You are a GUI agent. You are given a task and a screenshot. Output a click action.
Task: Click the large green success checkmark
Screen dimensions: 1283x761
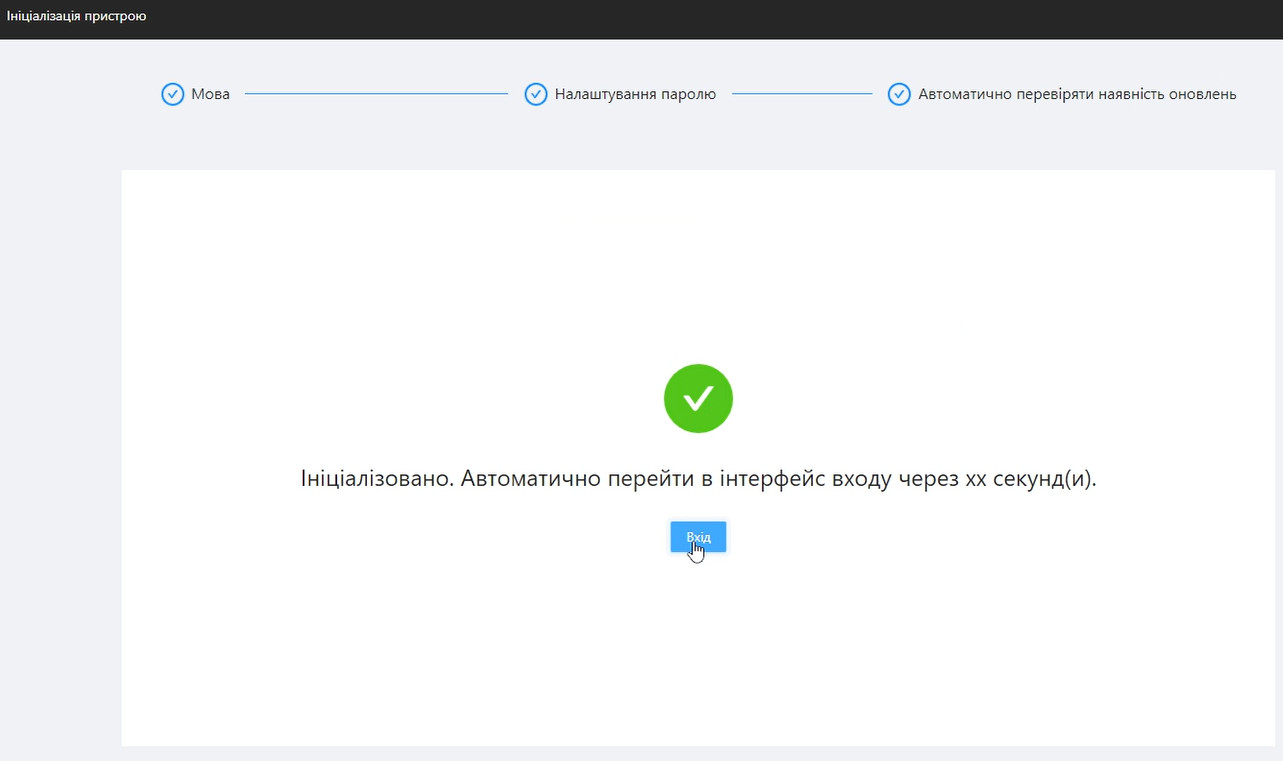(698, 398)
